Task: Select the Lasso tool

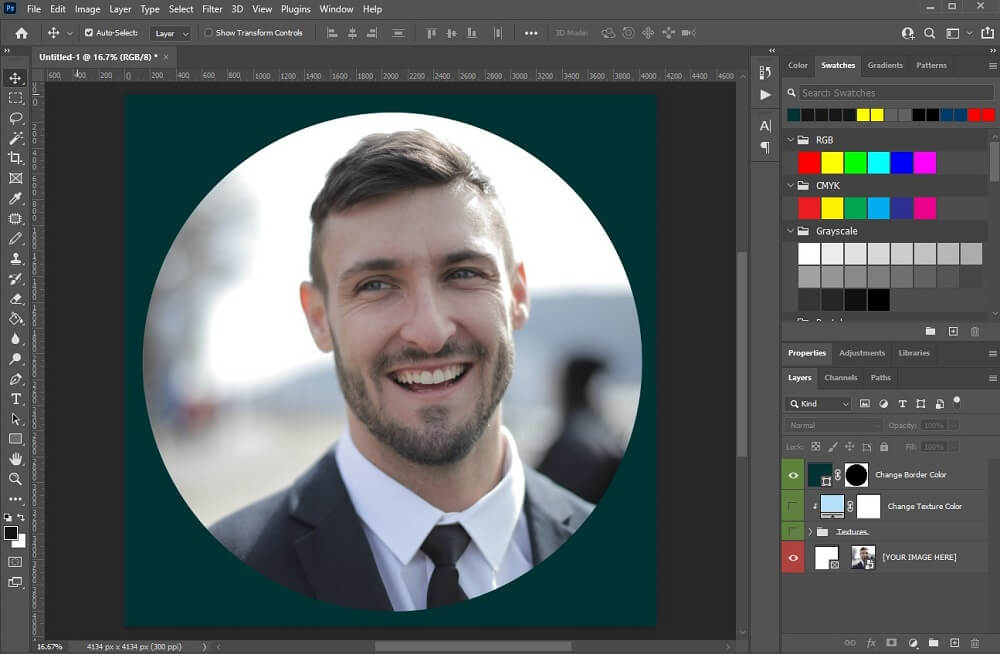Action: click(x=15, y=118)
